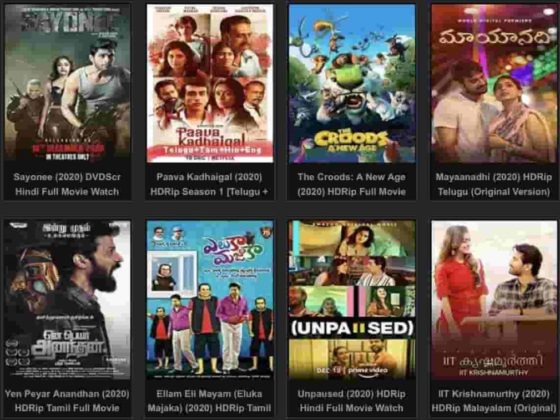Click Ellam Eli Mayam (Eluka Majaka) link
Viewport: 560px width, 420px height.
[209, 401]
